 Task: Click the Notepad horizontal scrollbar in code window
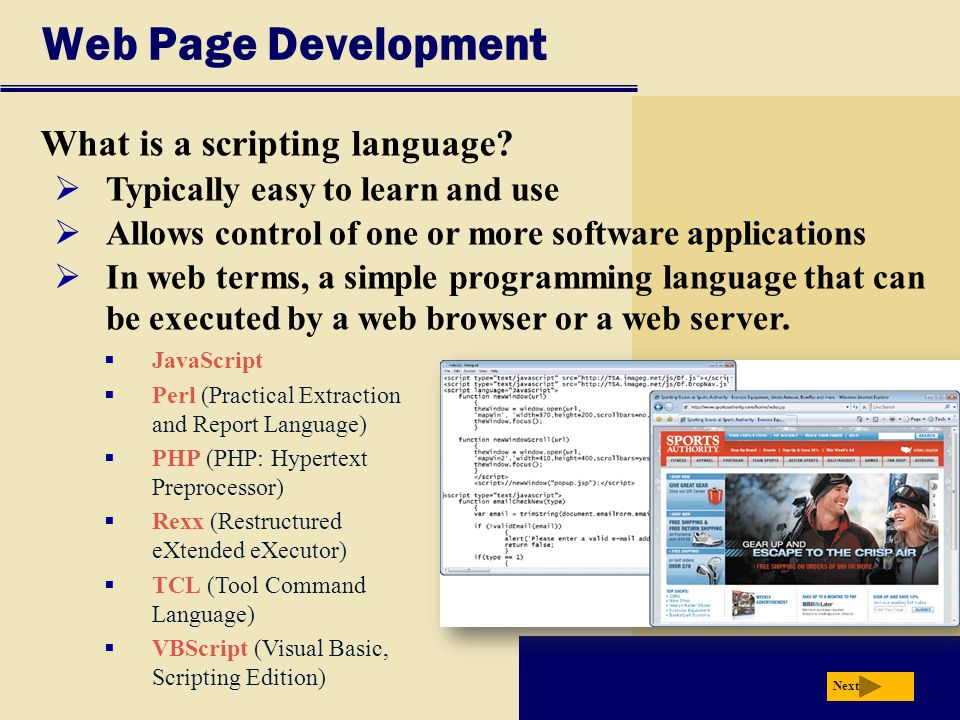pyautogui.click(x=545, y=570)
